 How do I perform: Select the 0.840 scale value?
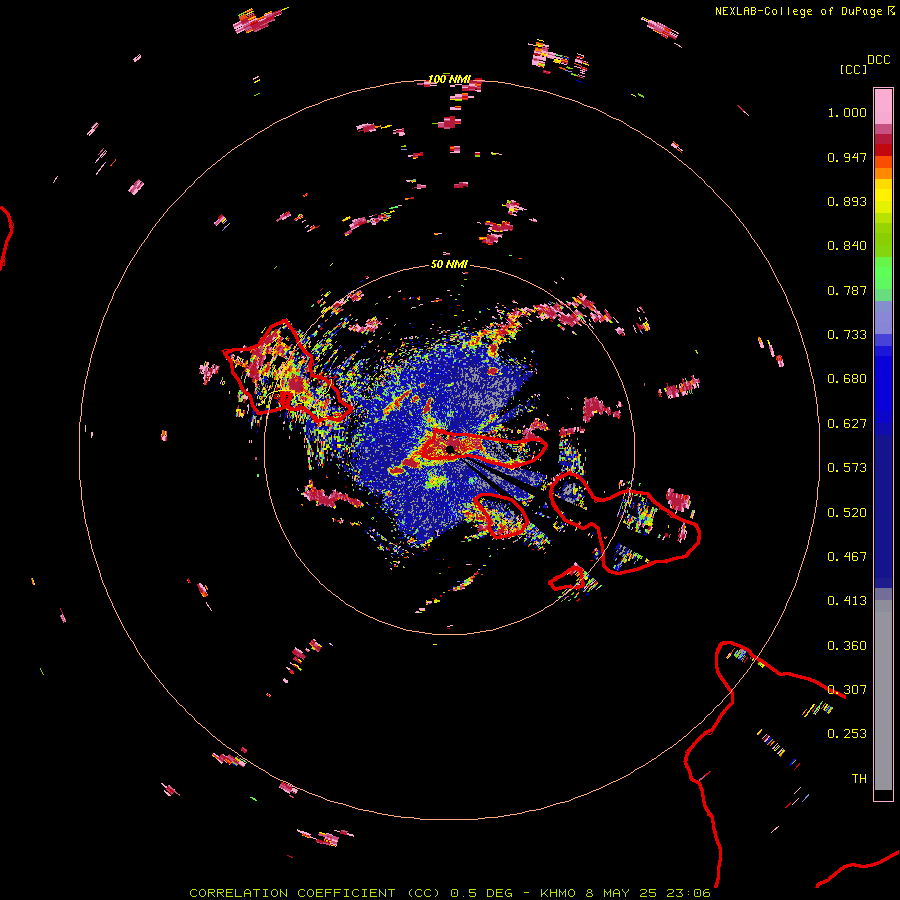tap(847, 246)
